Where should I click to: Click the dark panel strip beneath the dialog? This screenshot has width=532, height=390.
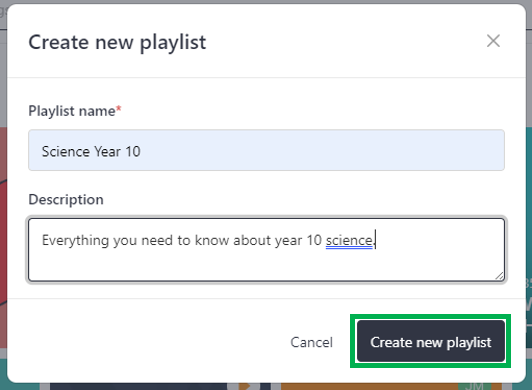point(138,386)
